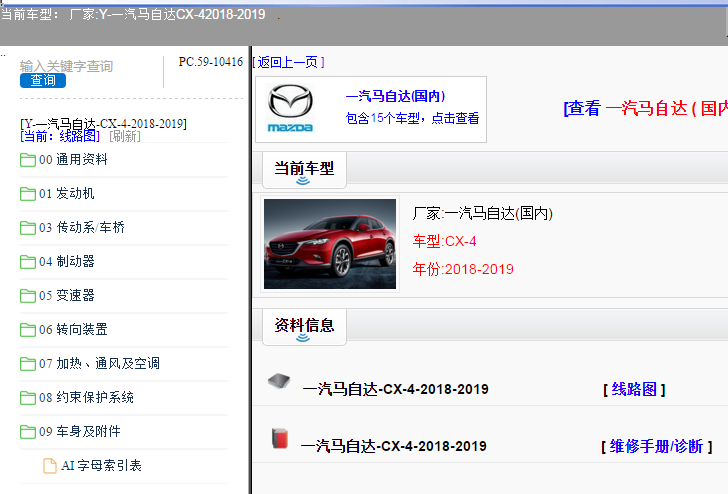Click the folder icon for 03 传动系/车桥

pos(28,228)
